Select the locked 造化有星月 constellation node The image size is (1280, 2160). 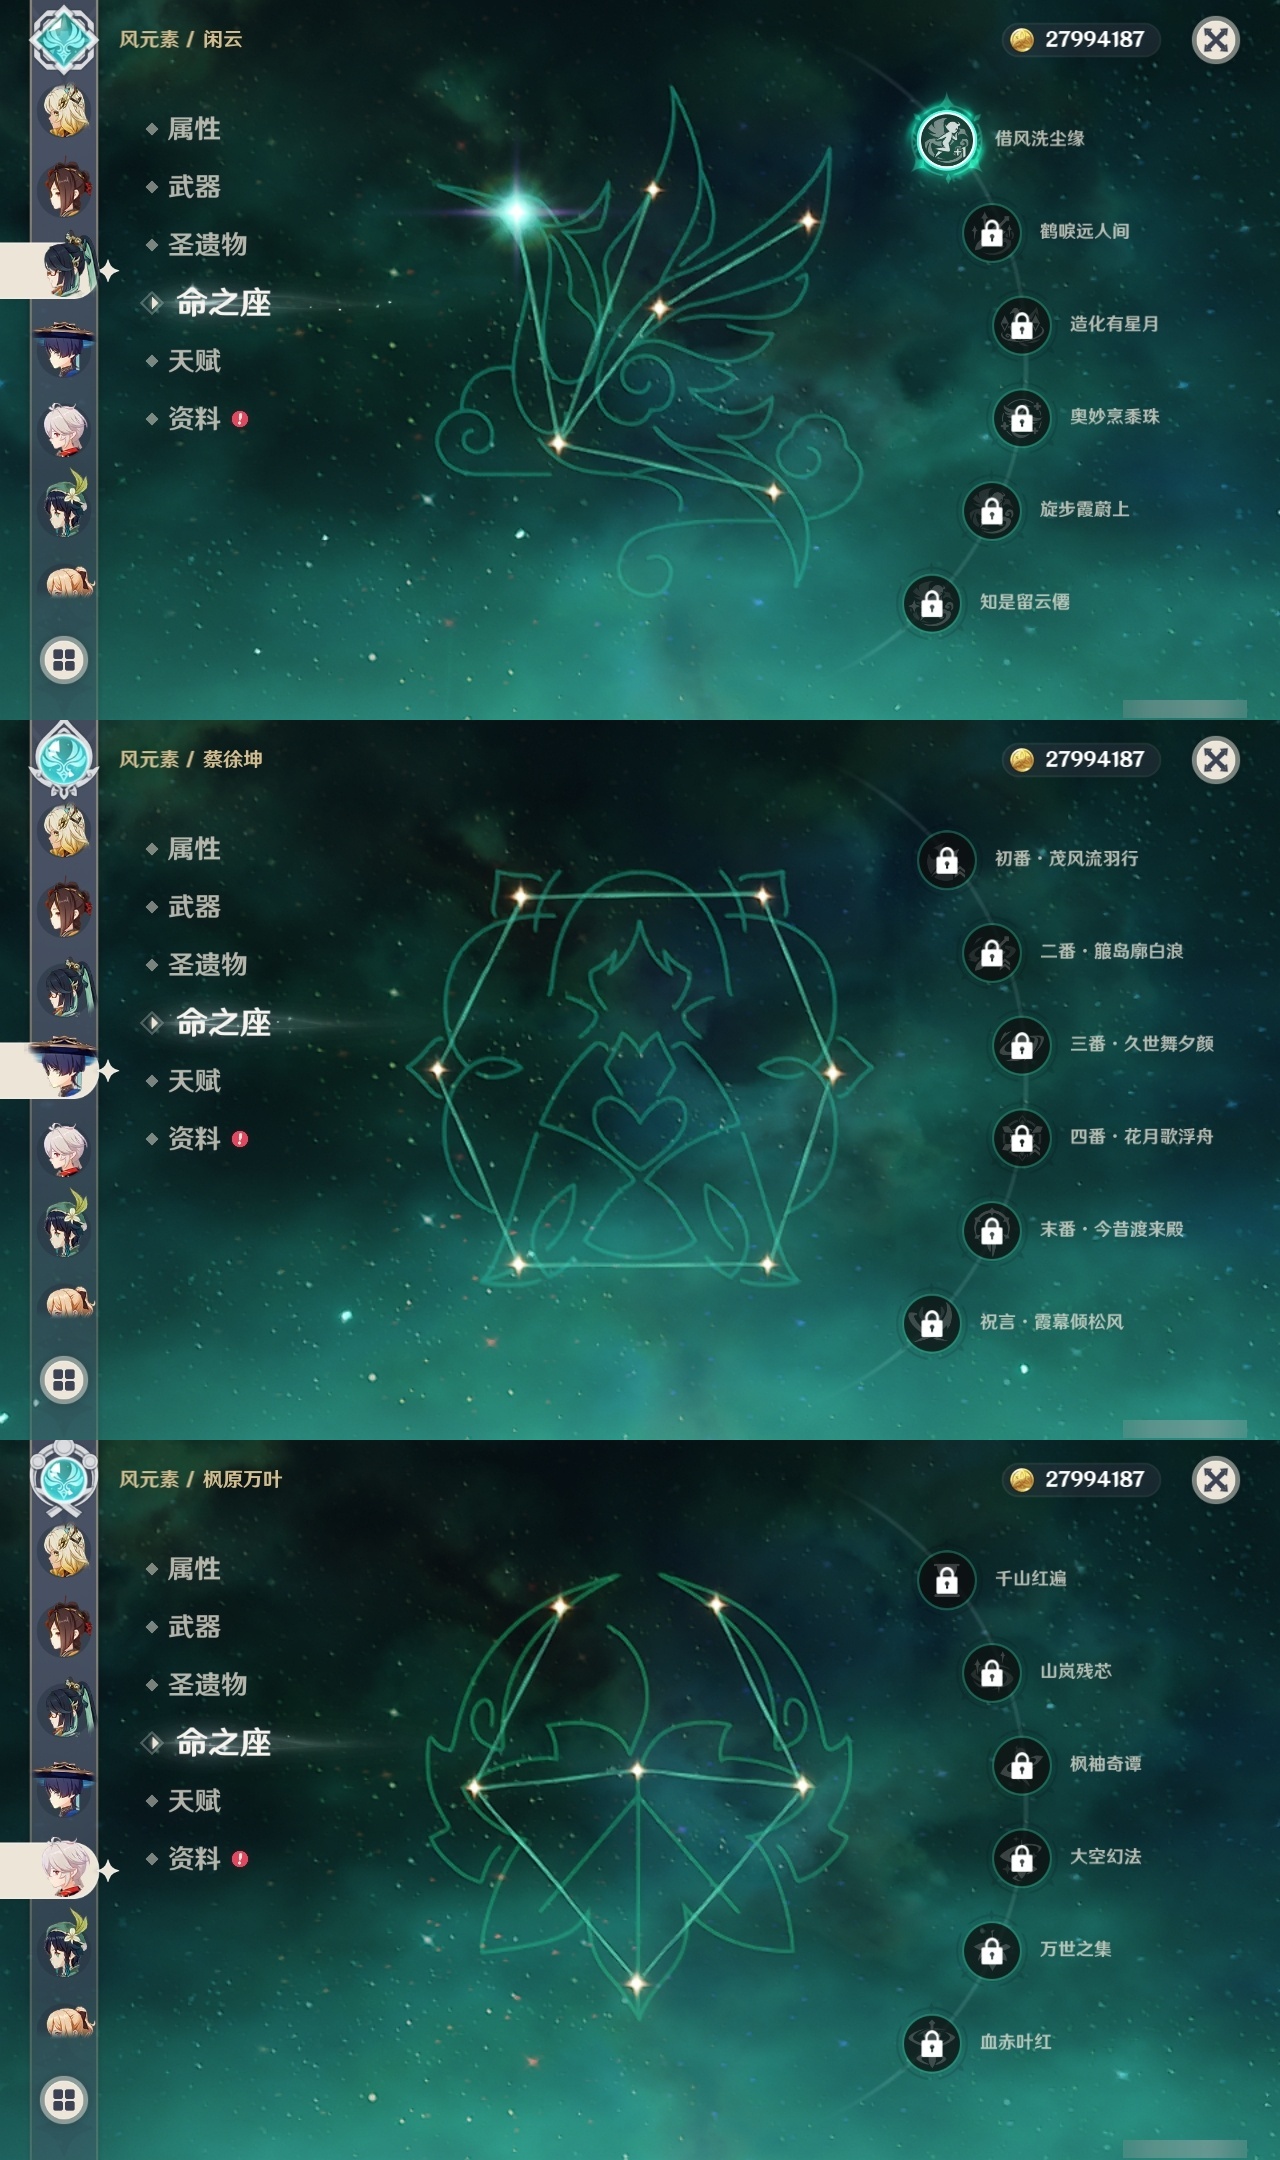1021,325
